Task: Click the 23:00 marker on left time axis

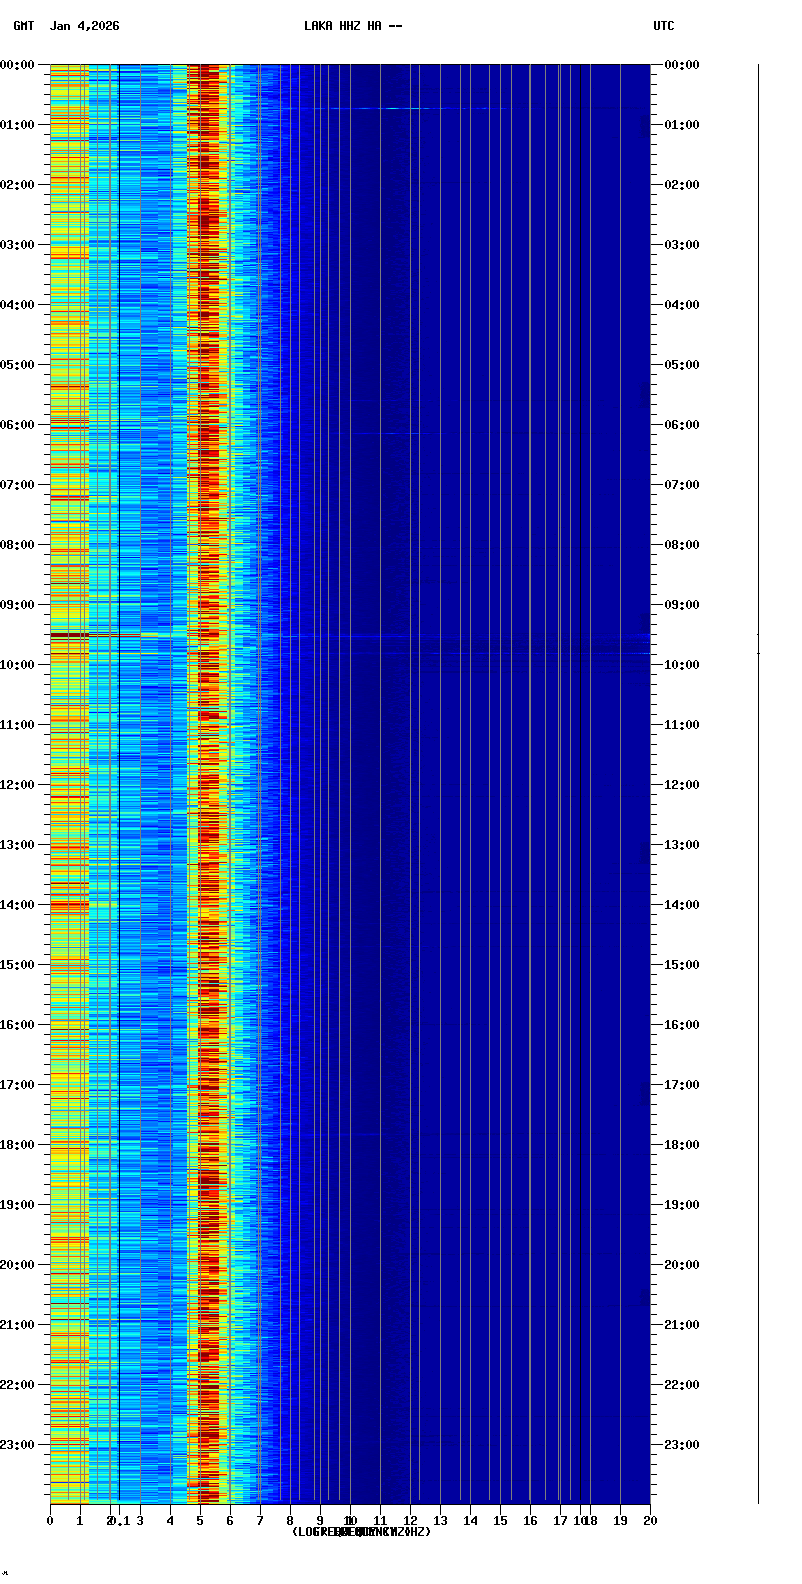Action: (18, 1445)
